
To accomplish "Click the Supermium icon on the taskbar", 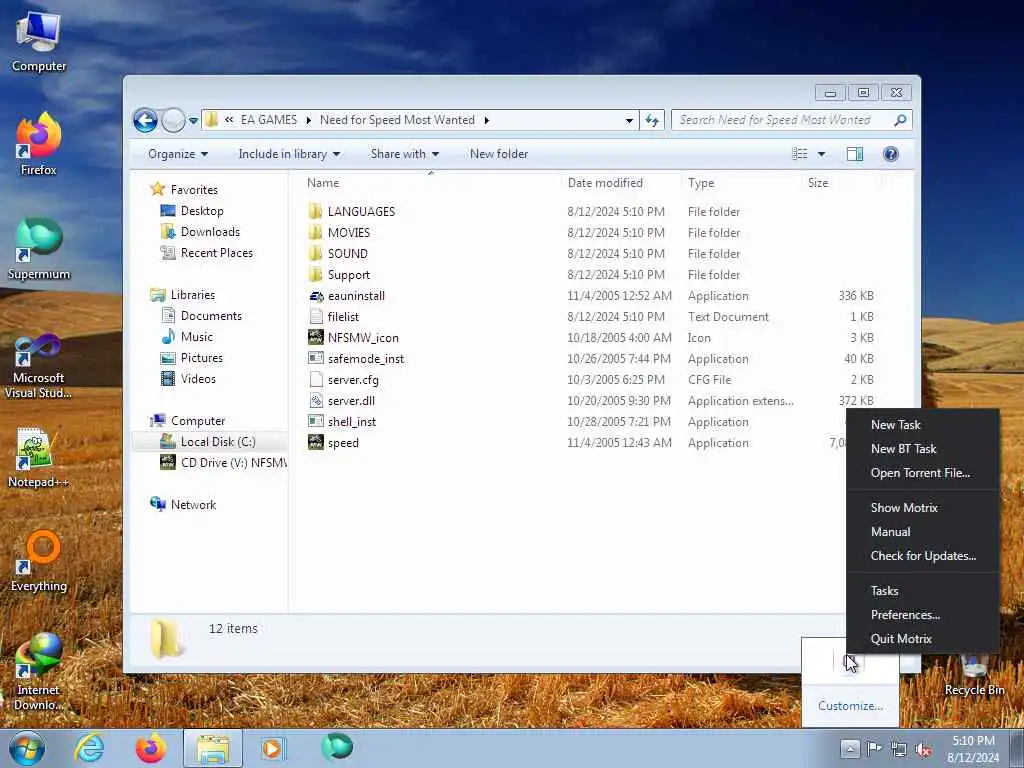I will 337,748.
